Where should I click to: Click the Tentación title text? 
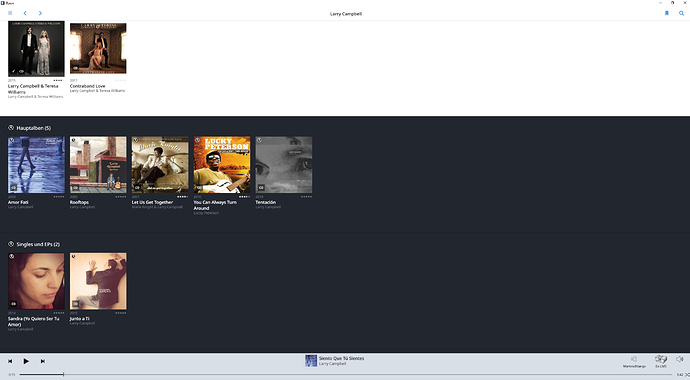[x=266, y=202]
